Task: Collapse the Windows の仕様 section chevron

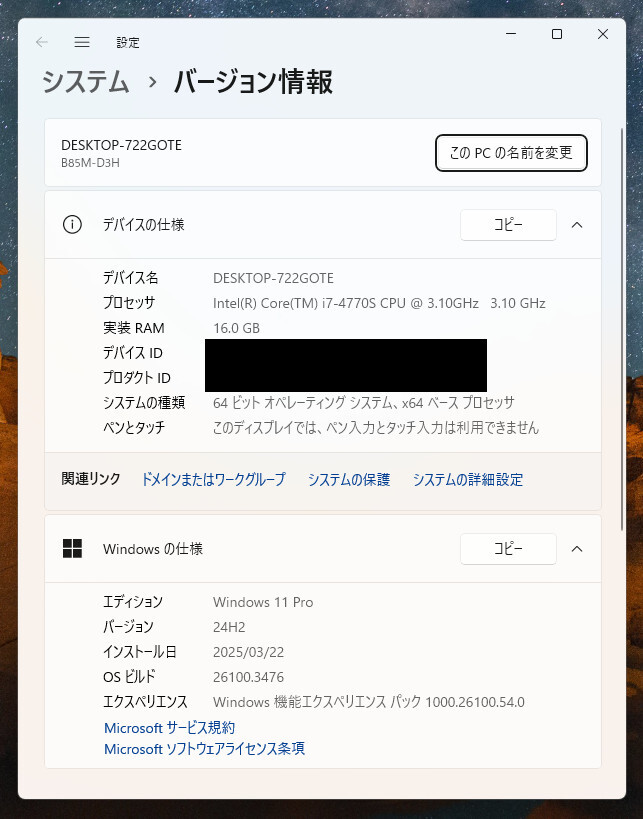Action: point(577,549)
